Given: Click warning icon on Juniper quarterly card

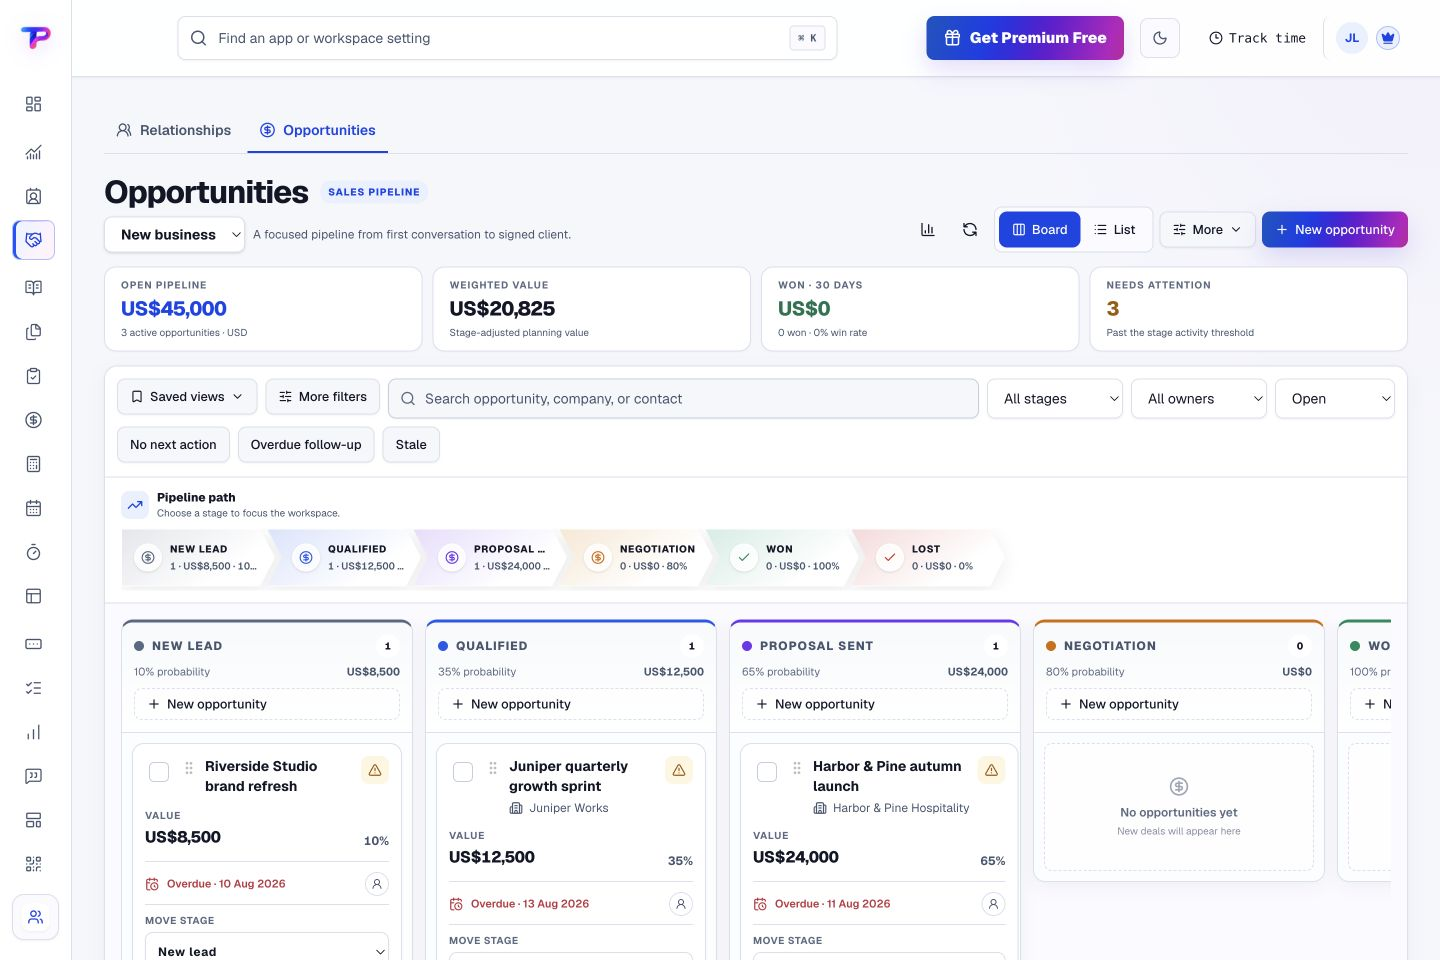Looking at the screenshot, I should click(679, 770).
